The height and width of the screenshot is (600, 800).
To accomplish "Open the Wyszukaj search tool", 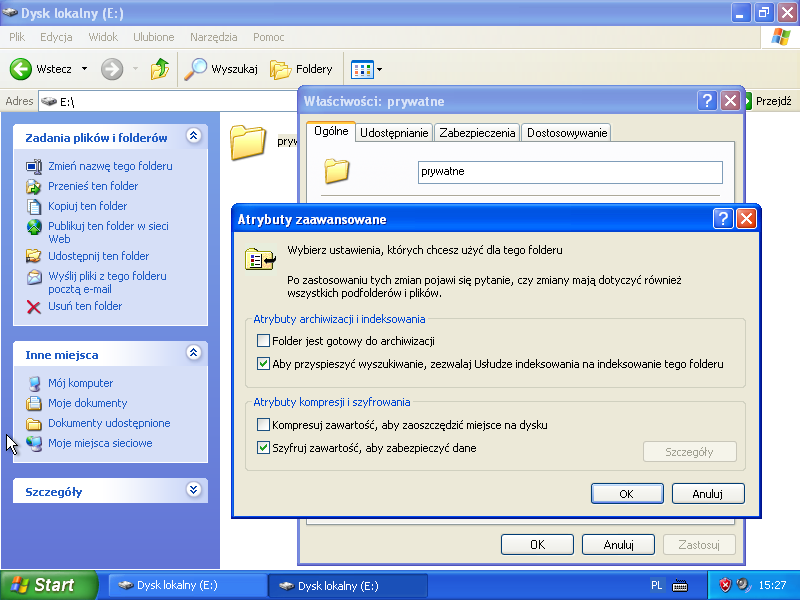I will (x=222, y=69).
